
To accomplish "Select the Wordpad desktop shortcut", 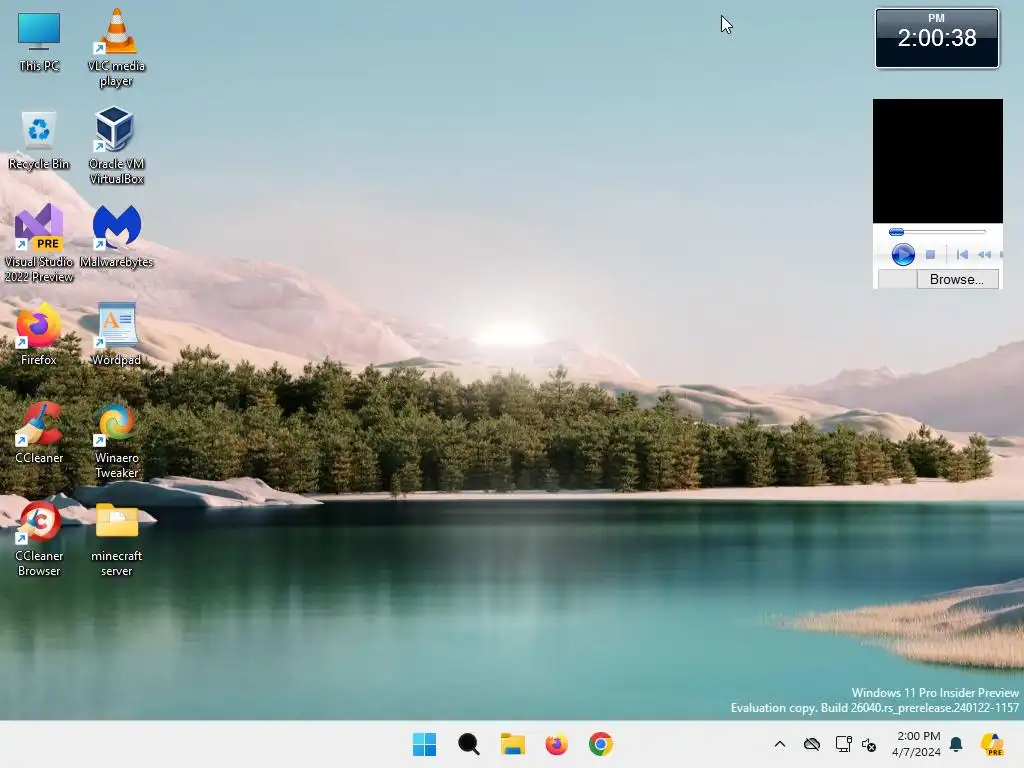I will pyautogui.click(x=116, y=334).
